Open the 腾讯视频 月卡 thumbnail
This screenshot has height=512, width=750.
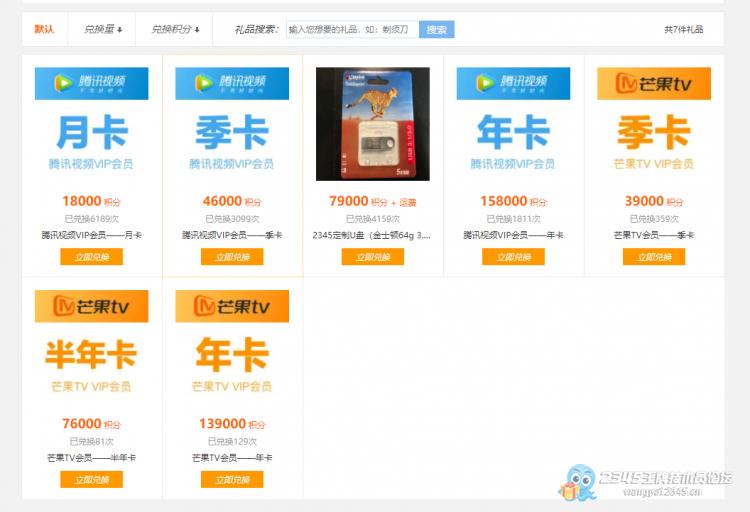[x=91, y=124]
